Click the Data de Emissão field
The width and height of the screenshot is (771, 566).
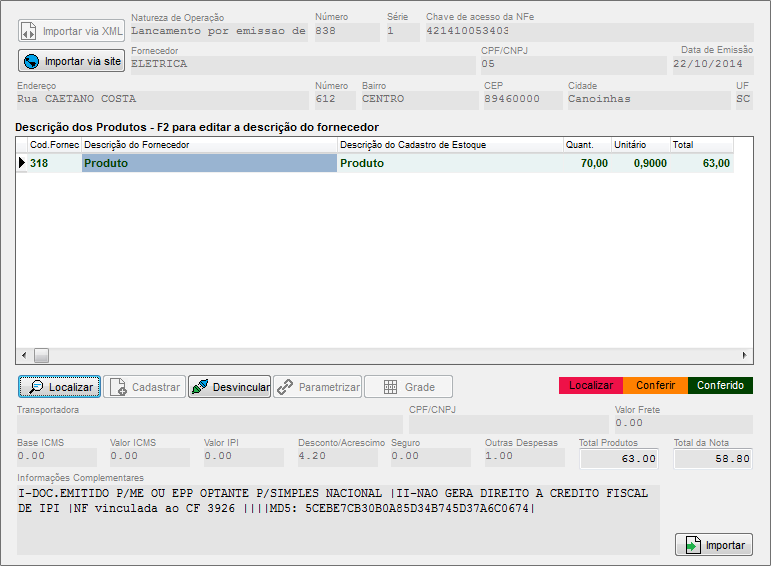point(712,65)
